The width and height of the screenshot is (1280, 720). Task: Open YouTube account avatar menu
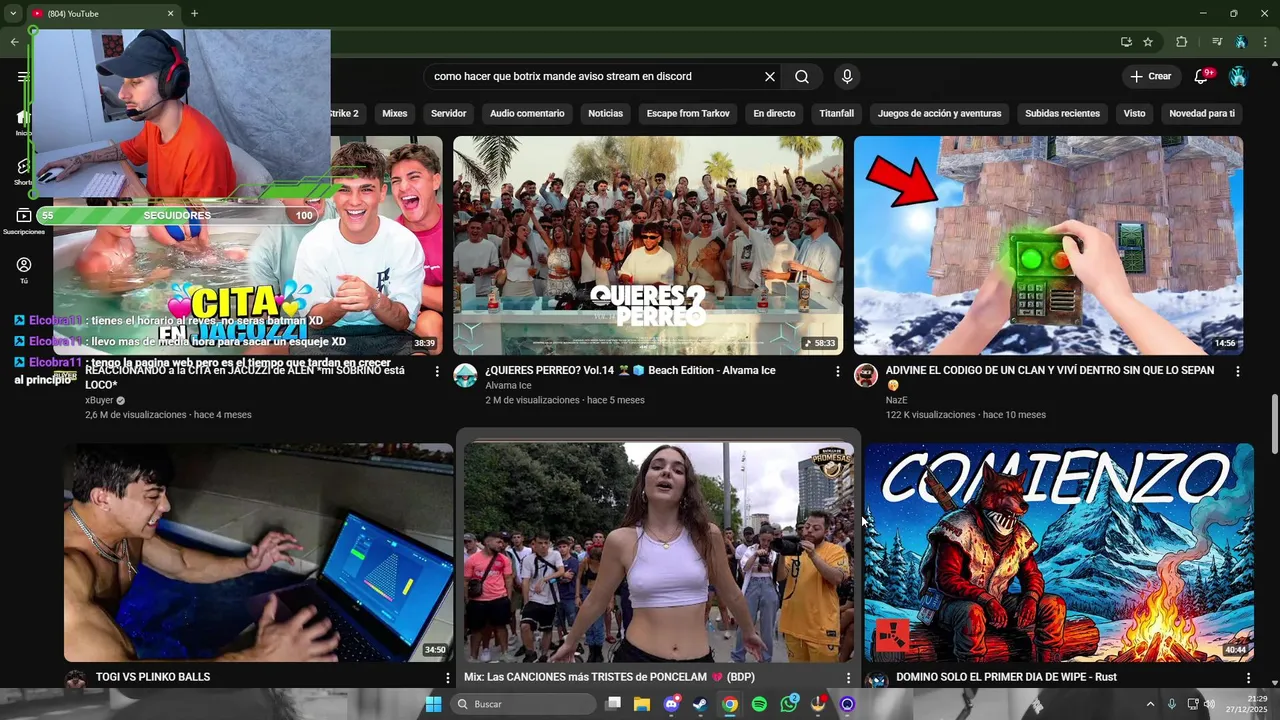coord(1238,76)
